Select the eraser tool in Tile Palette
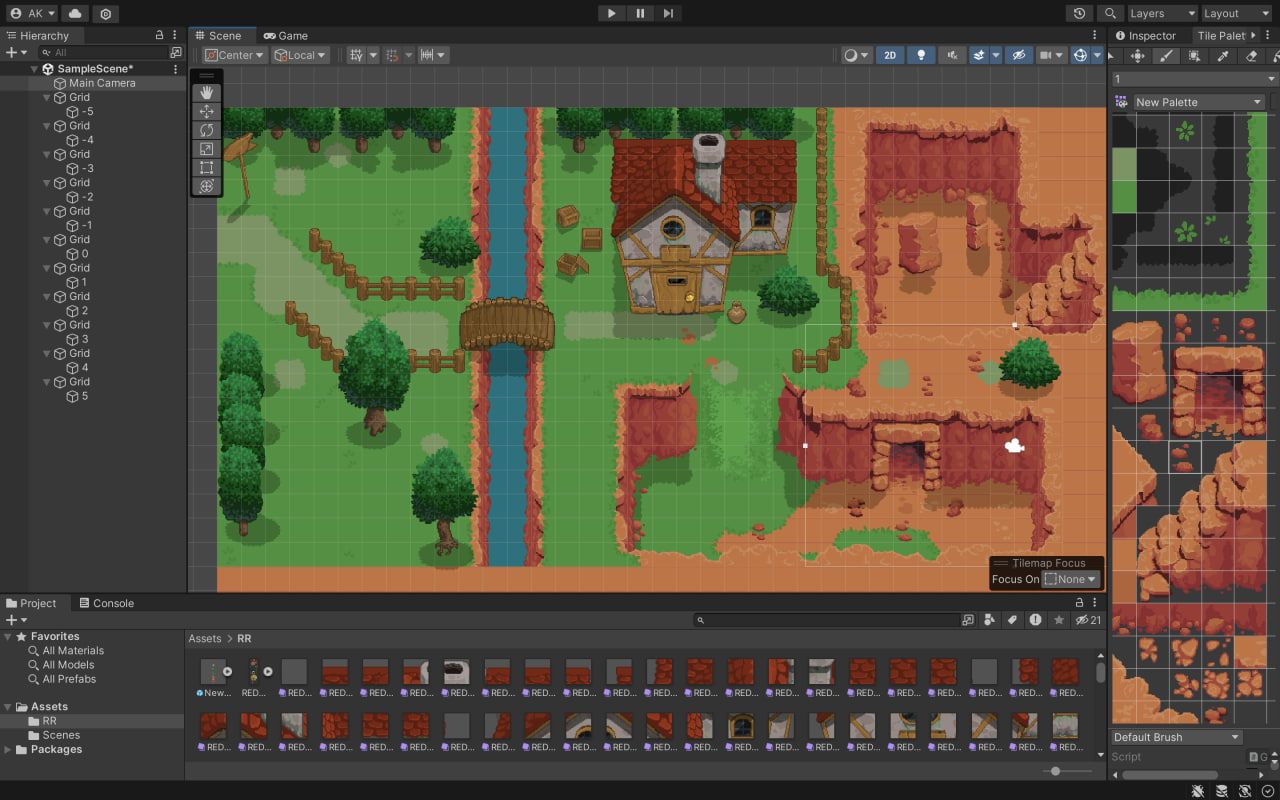This screenshot has height=800, width=1280. [x=1251, y=57]
